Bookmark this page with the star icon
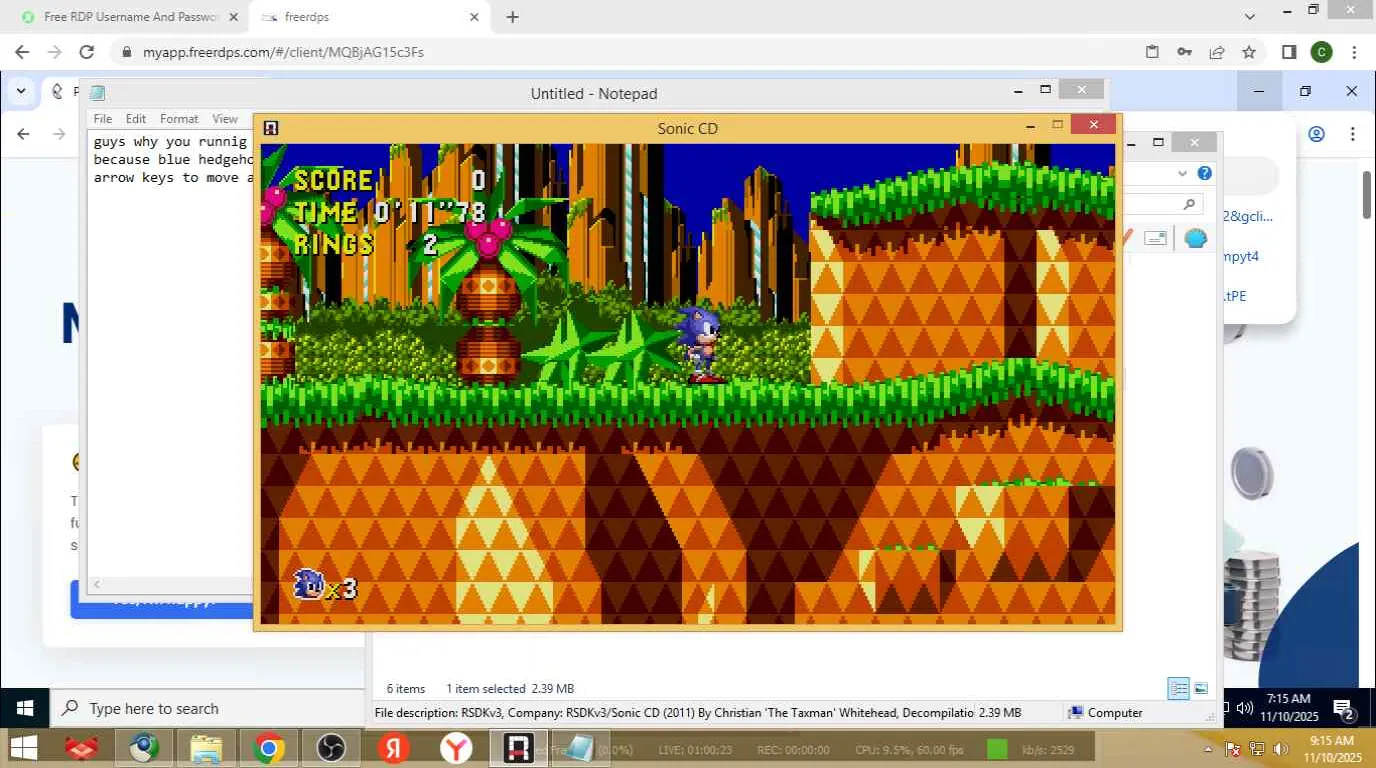 click(x=1249, y=52)
